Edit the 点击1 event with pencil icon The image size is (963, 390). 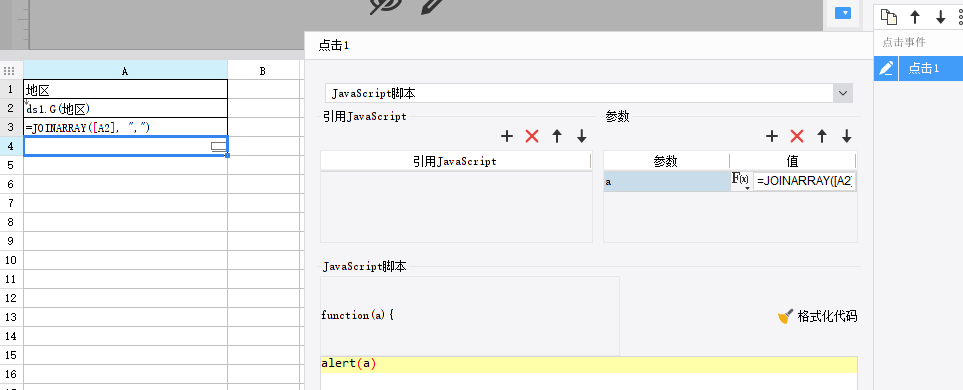(x=886, y=68)
